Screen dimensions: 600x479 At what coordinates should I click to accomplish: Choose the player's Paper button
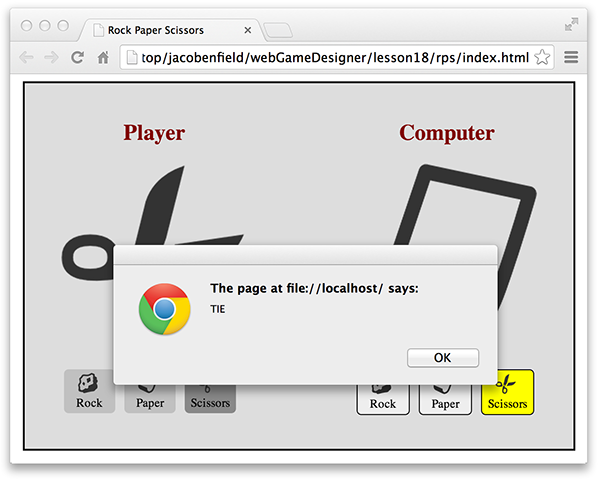pyautogui.click(x=150, y=398)
